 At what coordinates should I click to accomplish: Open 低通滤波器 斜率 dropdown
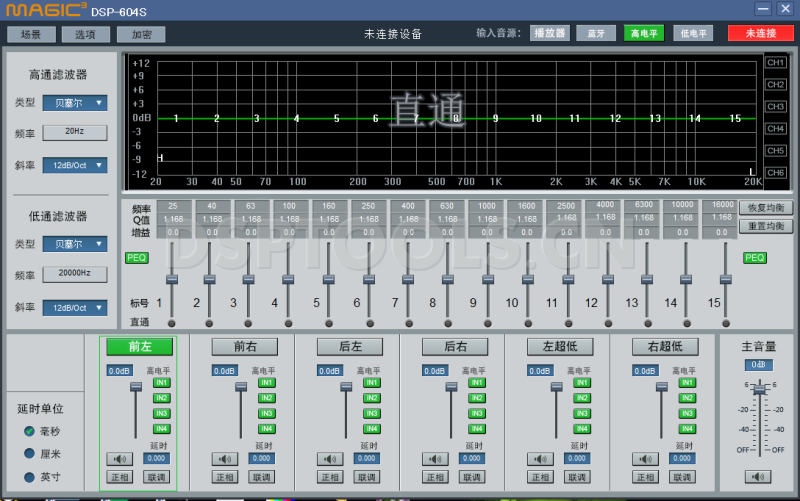click(75, 308)
